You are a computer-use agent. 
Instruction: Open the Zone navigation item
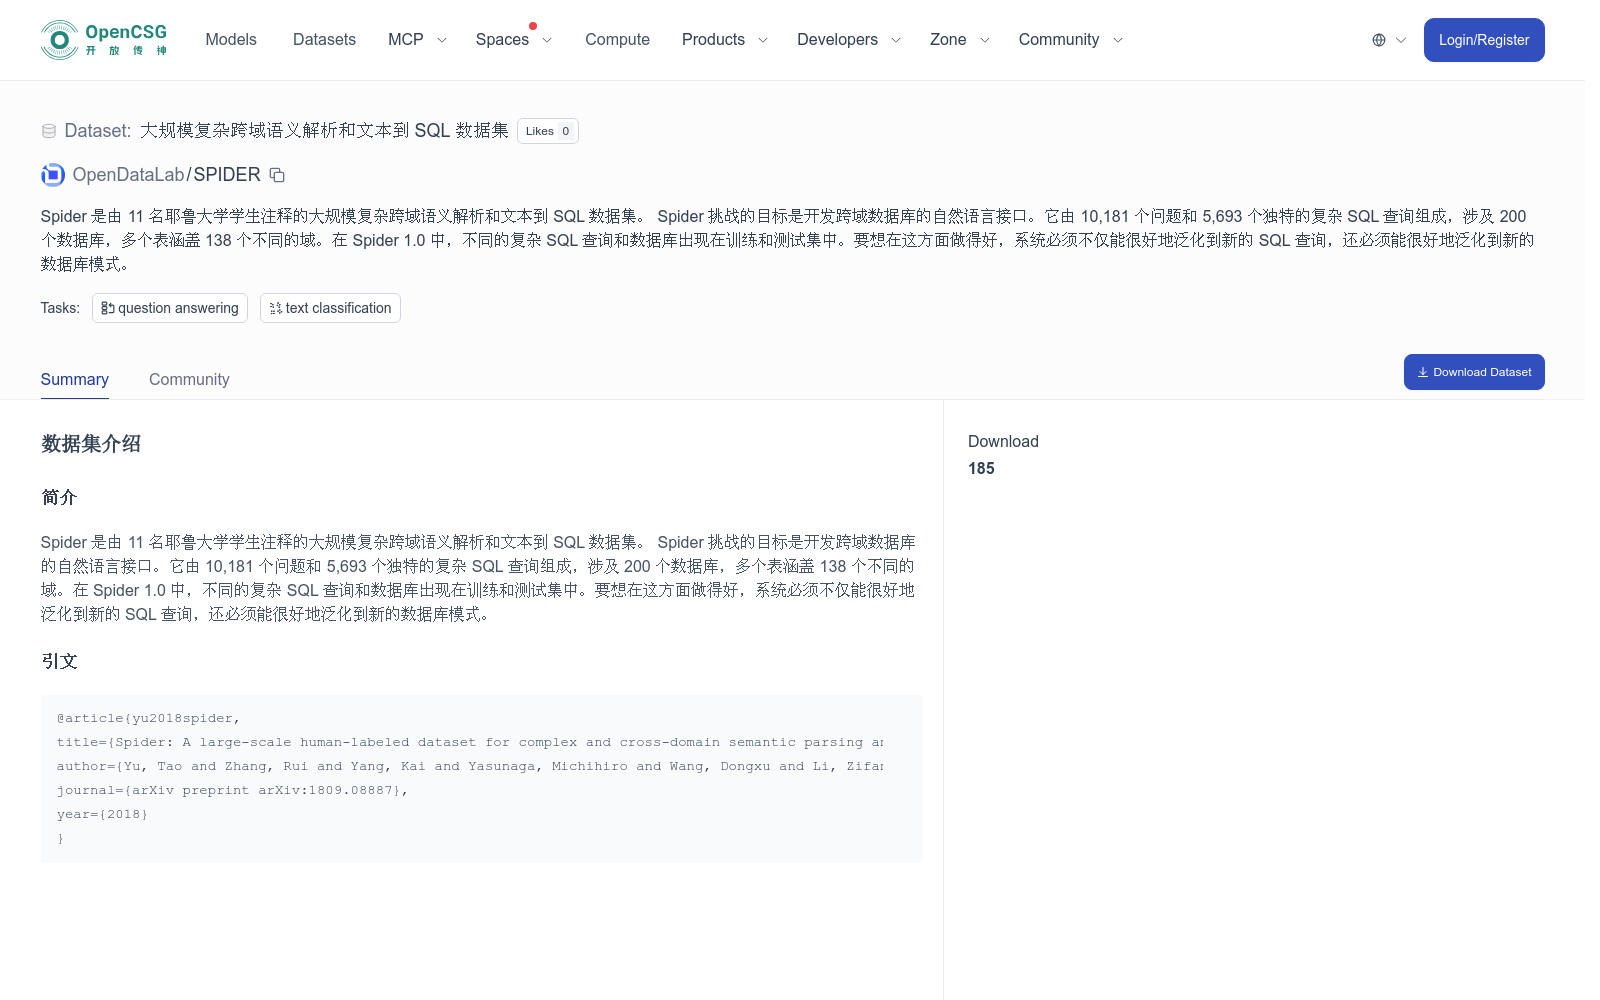point(948,40)
